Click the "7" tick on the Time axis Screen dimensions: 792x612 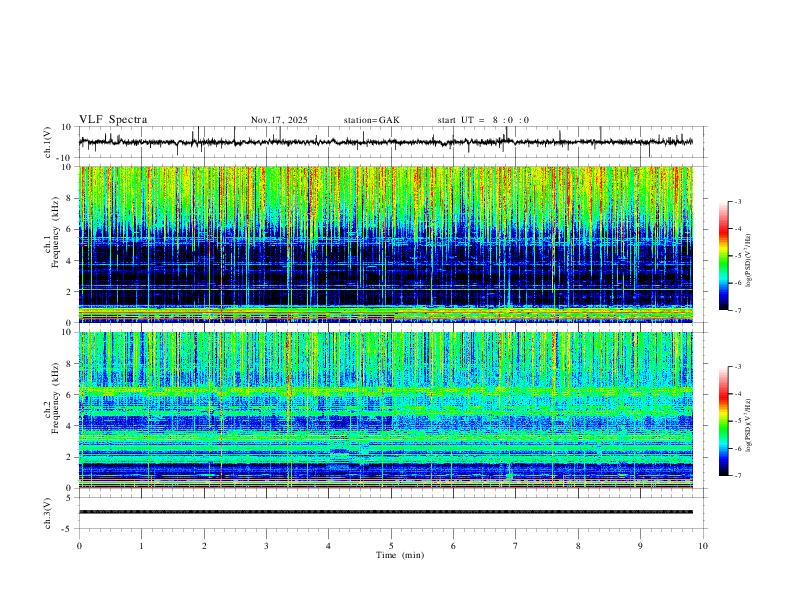click(515, 546)
